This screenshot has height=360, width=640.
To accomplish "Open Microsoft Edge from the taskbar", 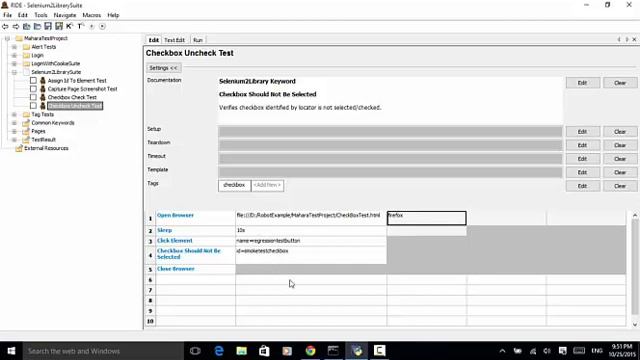I will click(219, 351).
